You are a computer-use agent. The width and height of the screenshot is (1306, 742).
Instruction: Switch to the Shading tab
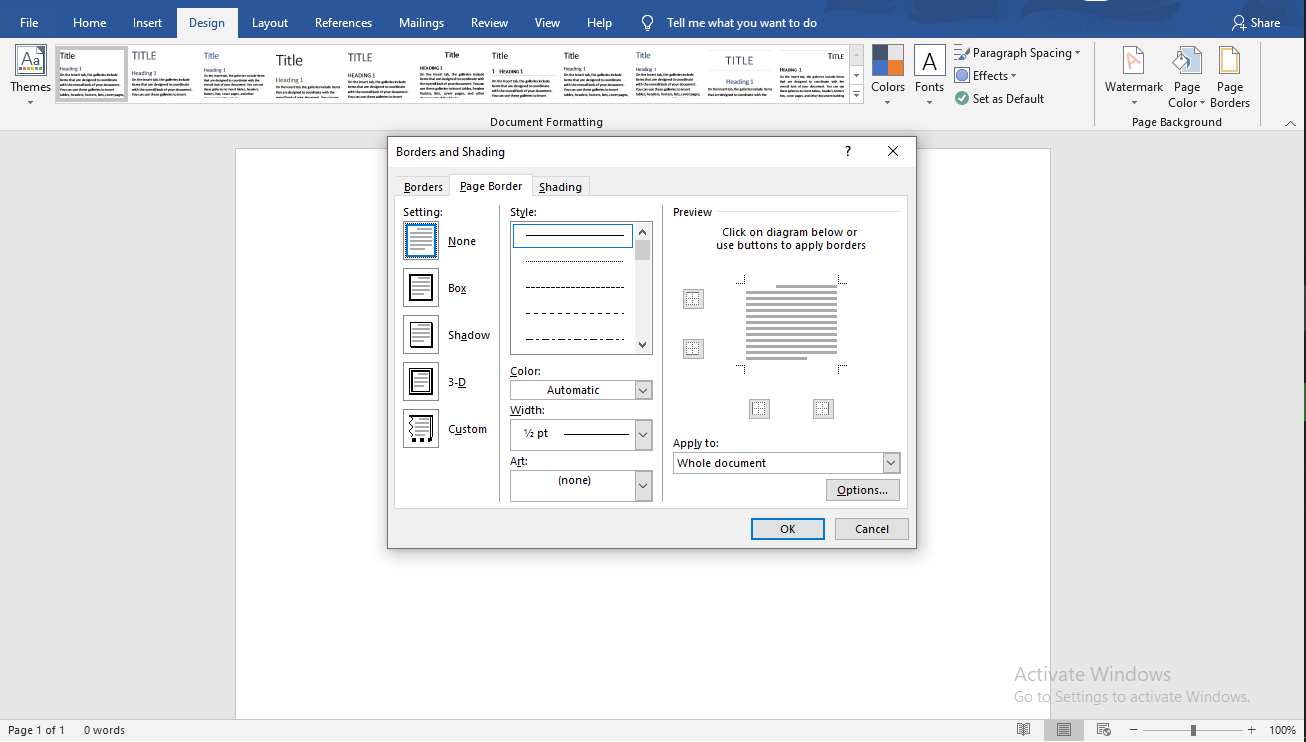pos(560,187)
